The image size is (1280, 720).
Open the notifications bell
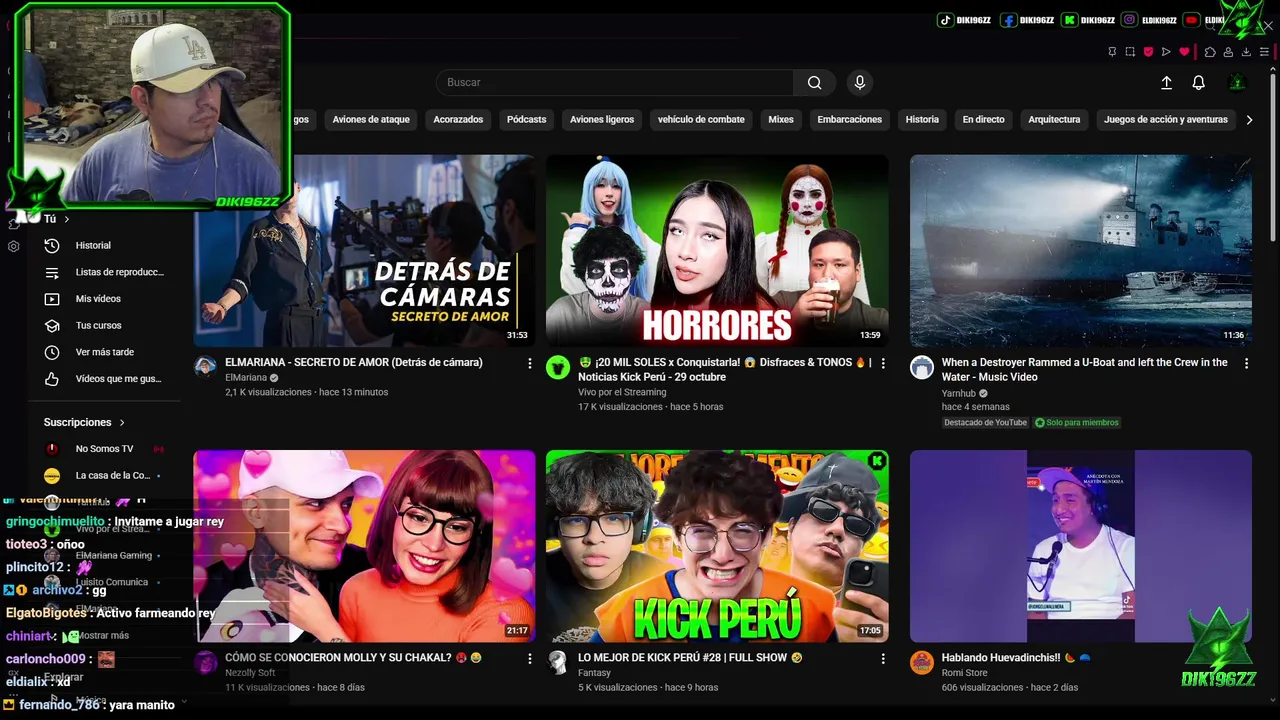click(1198, 83)
